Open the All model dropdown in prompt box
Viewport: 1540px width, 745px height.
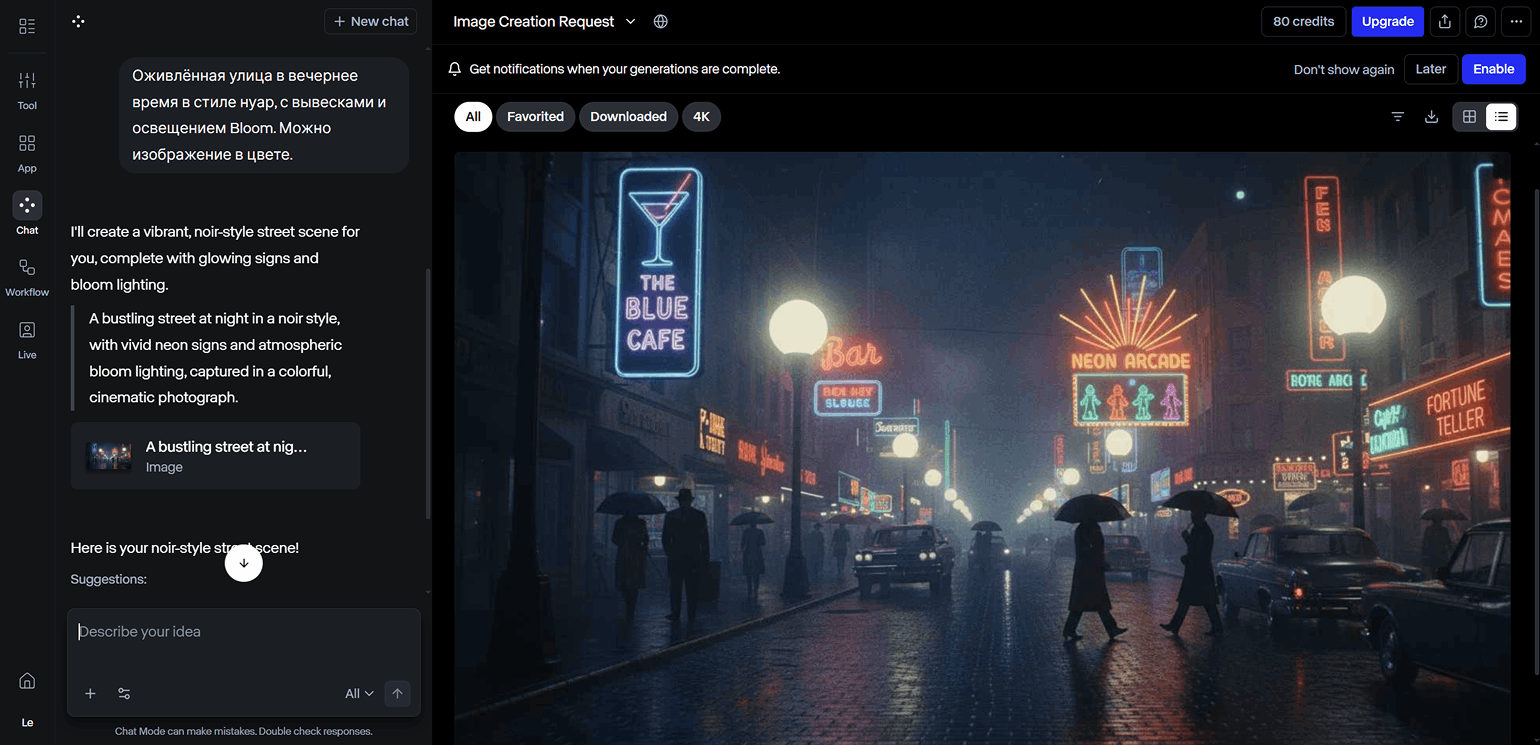(358, 694)
